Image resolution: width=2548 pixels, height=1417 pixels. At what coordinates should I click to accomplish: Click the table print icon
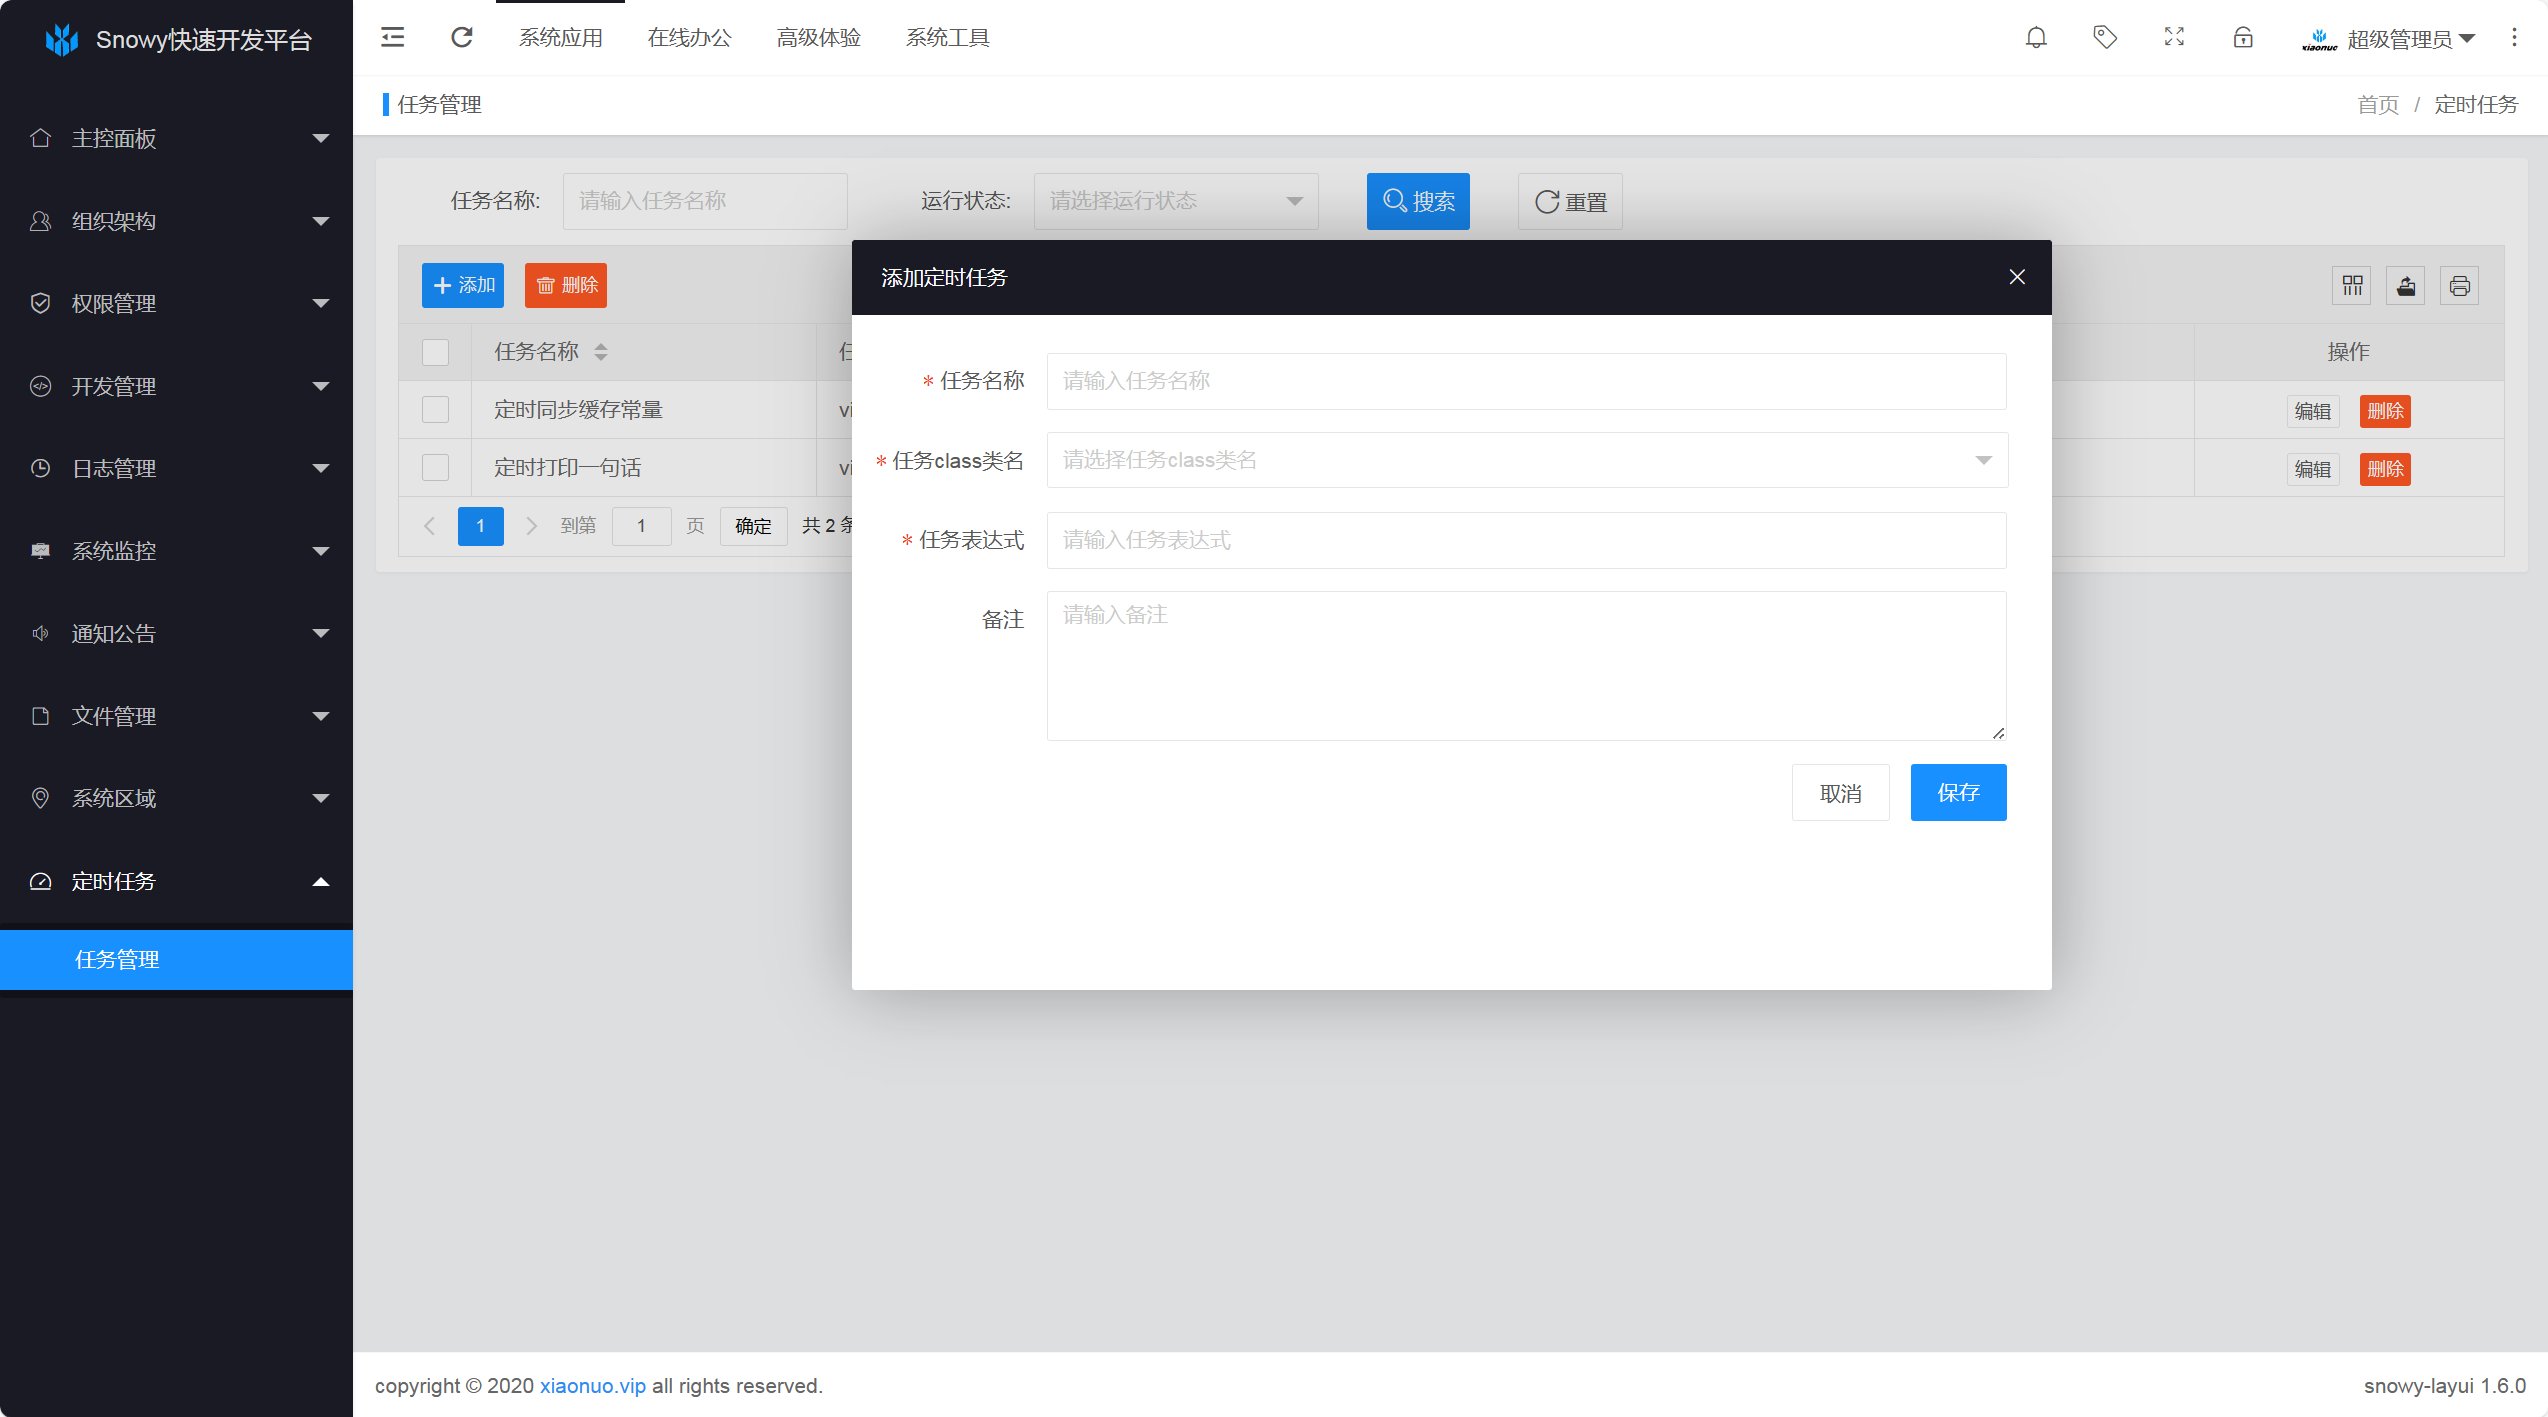coord(2459,286)
